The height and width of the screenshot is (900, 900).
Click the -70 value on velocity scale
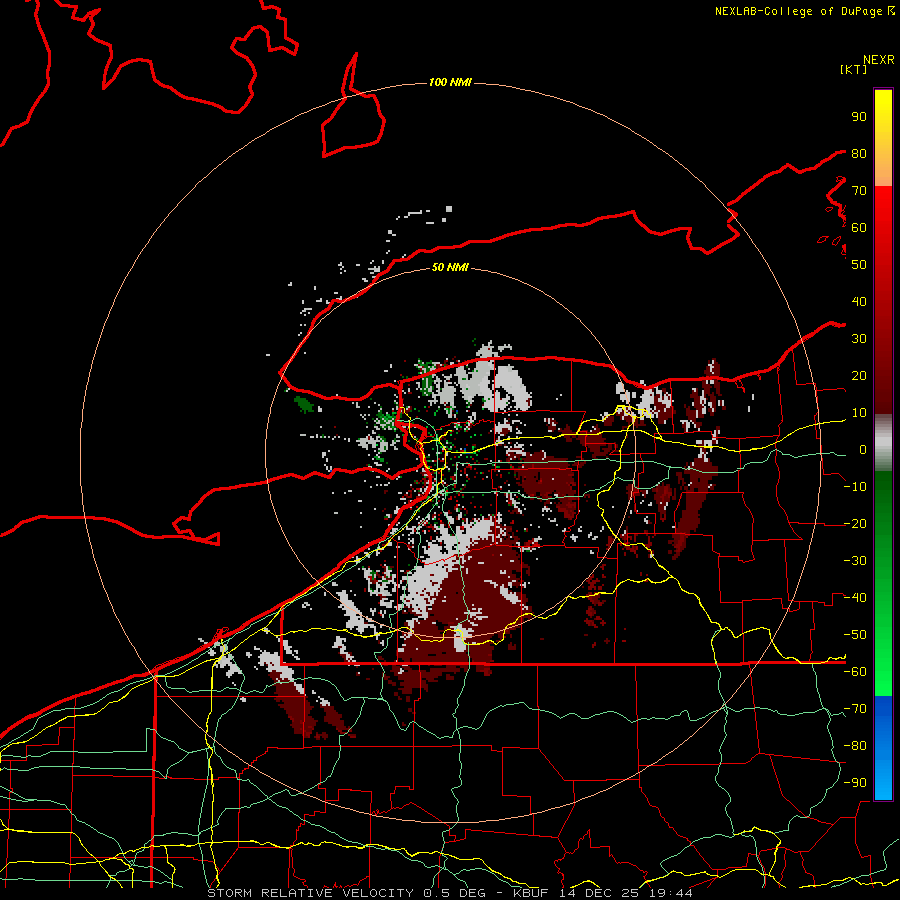tap(855, 709)
